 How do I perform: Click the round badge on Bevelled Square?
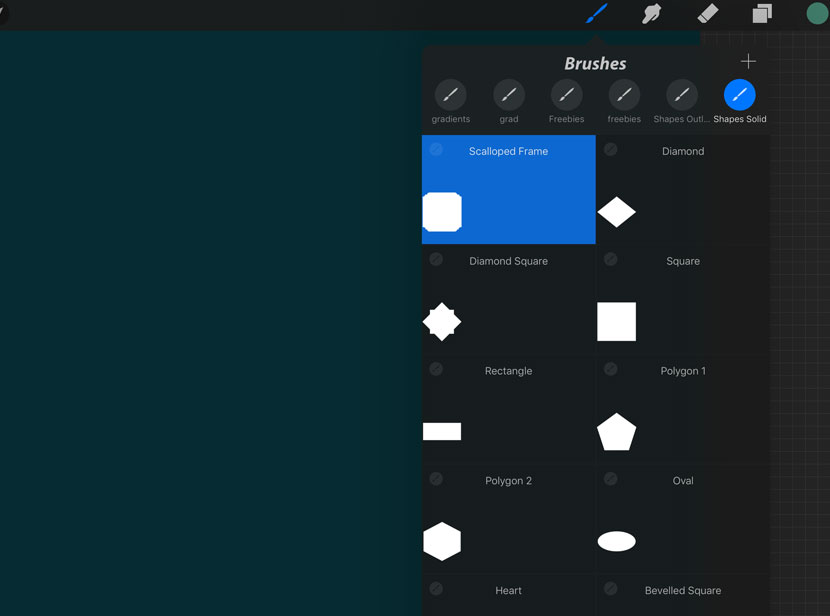tap(610, 588)
